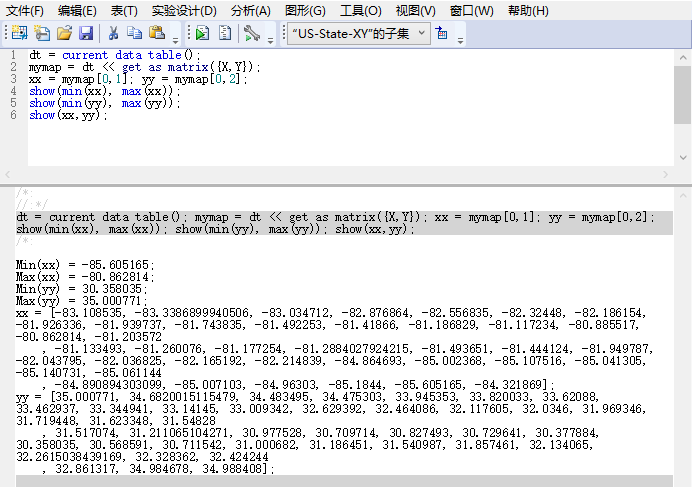Open the 帮助(H) menu
This screenshot has height=487, width=692.
[x=528, y=10]
